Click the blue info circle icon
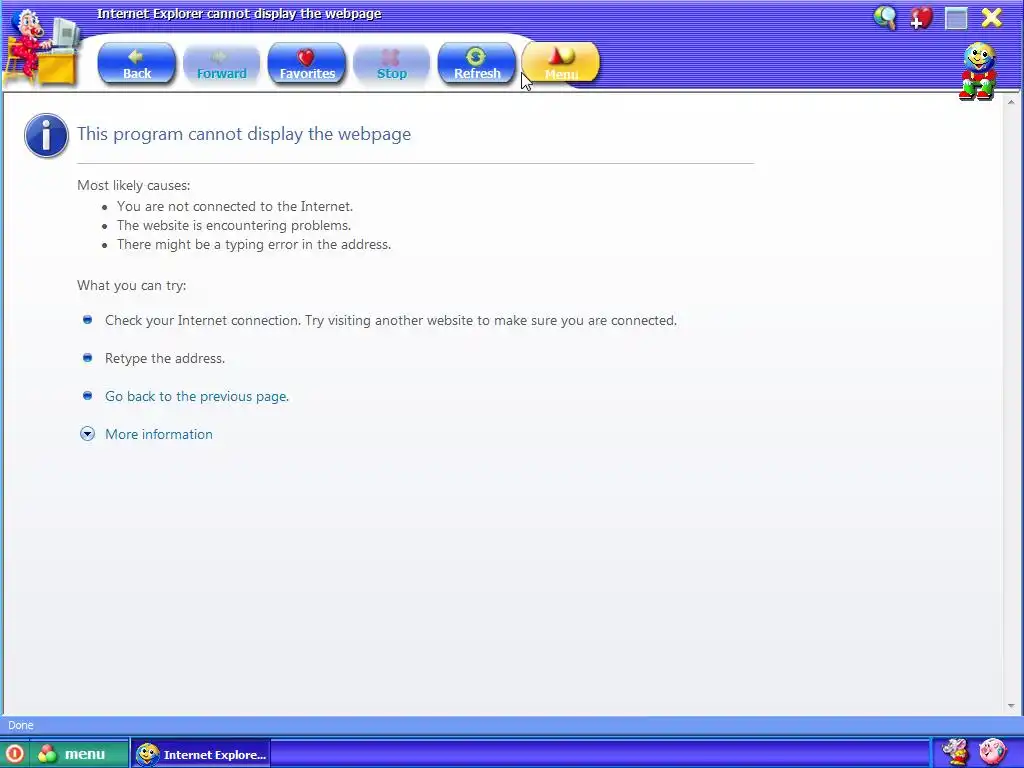 click(x=46, y=135)
